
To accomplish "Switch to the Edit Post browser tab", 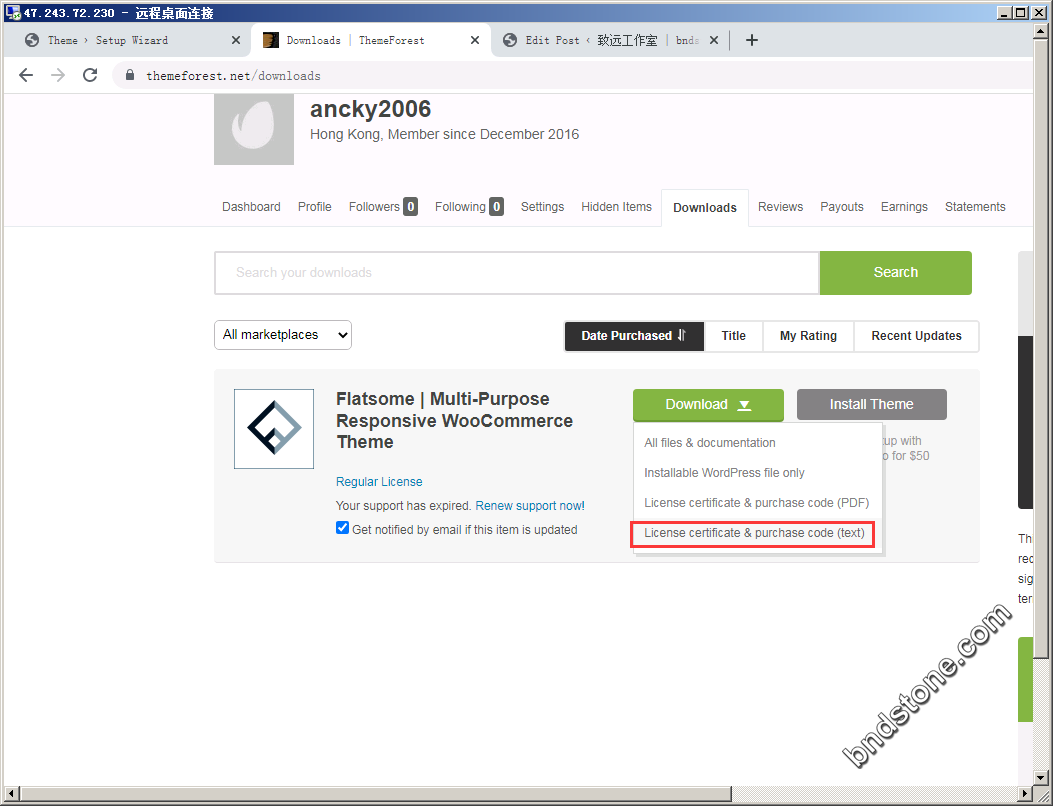I will click(604, 40).
